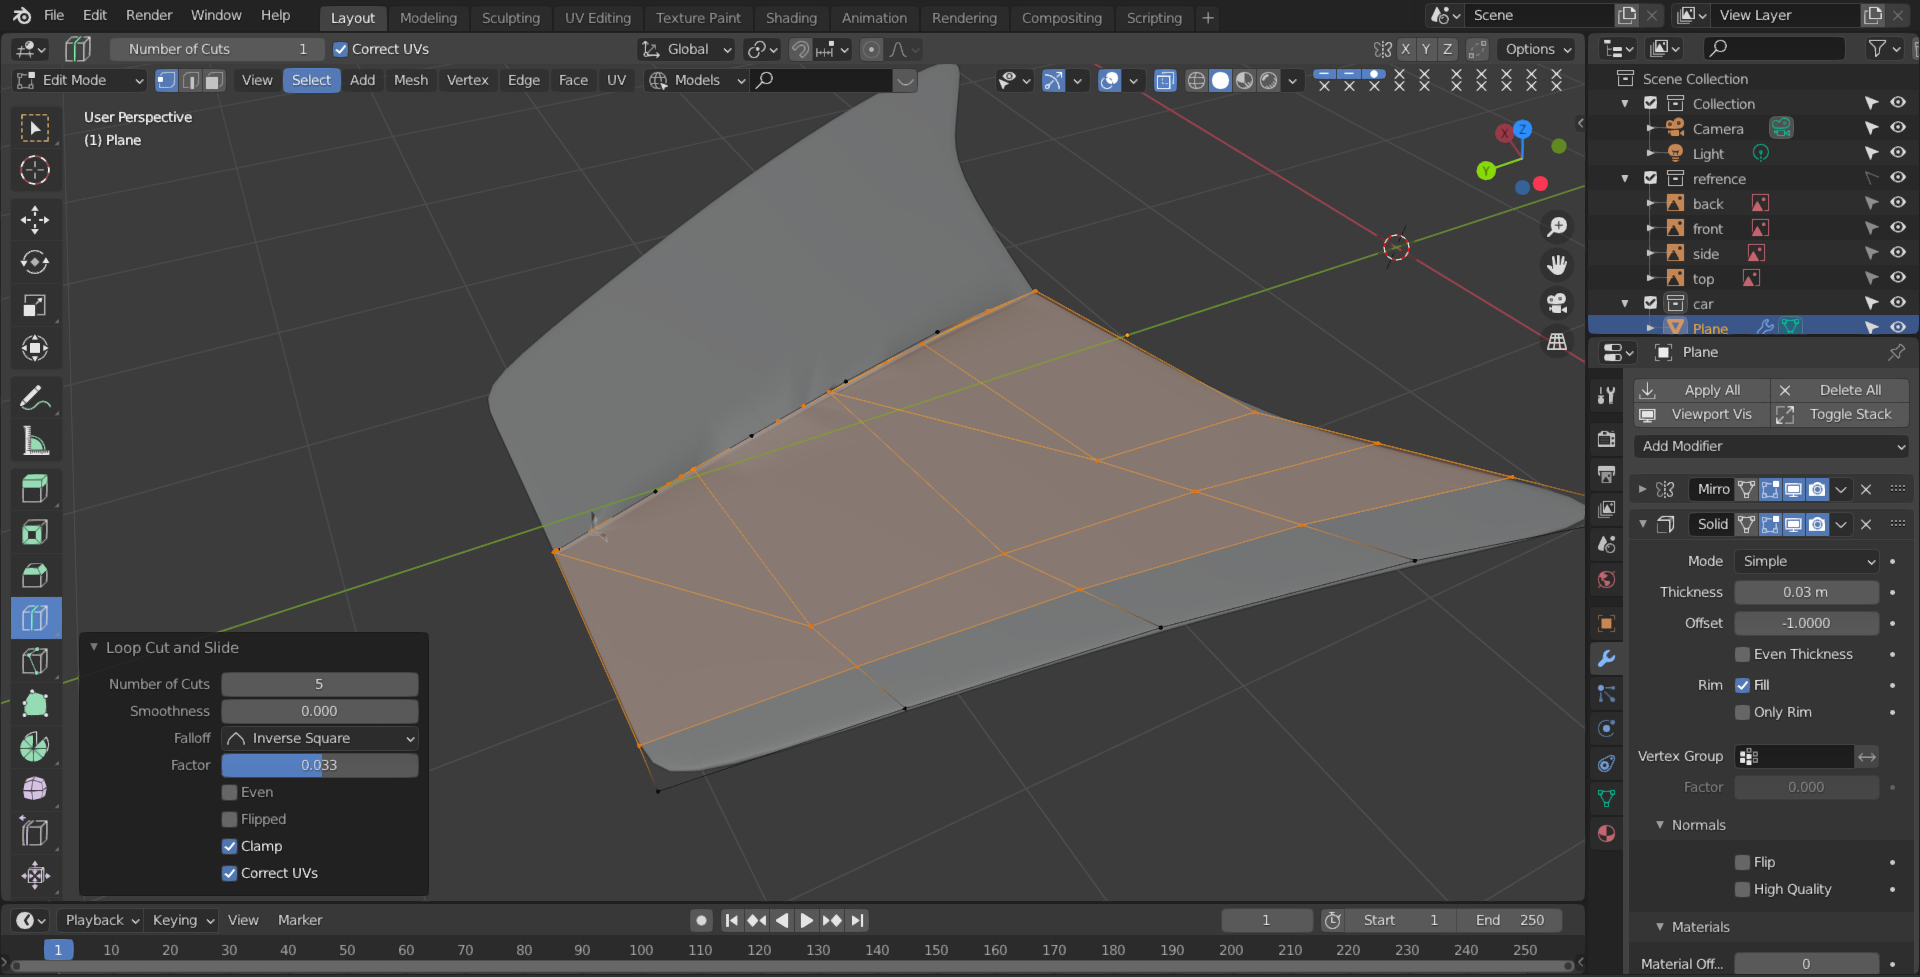Open the Modifier properties wrench tab
The width and height of the screenshot is (1920, 977).
1606,659
